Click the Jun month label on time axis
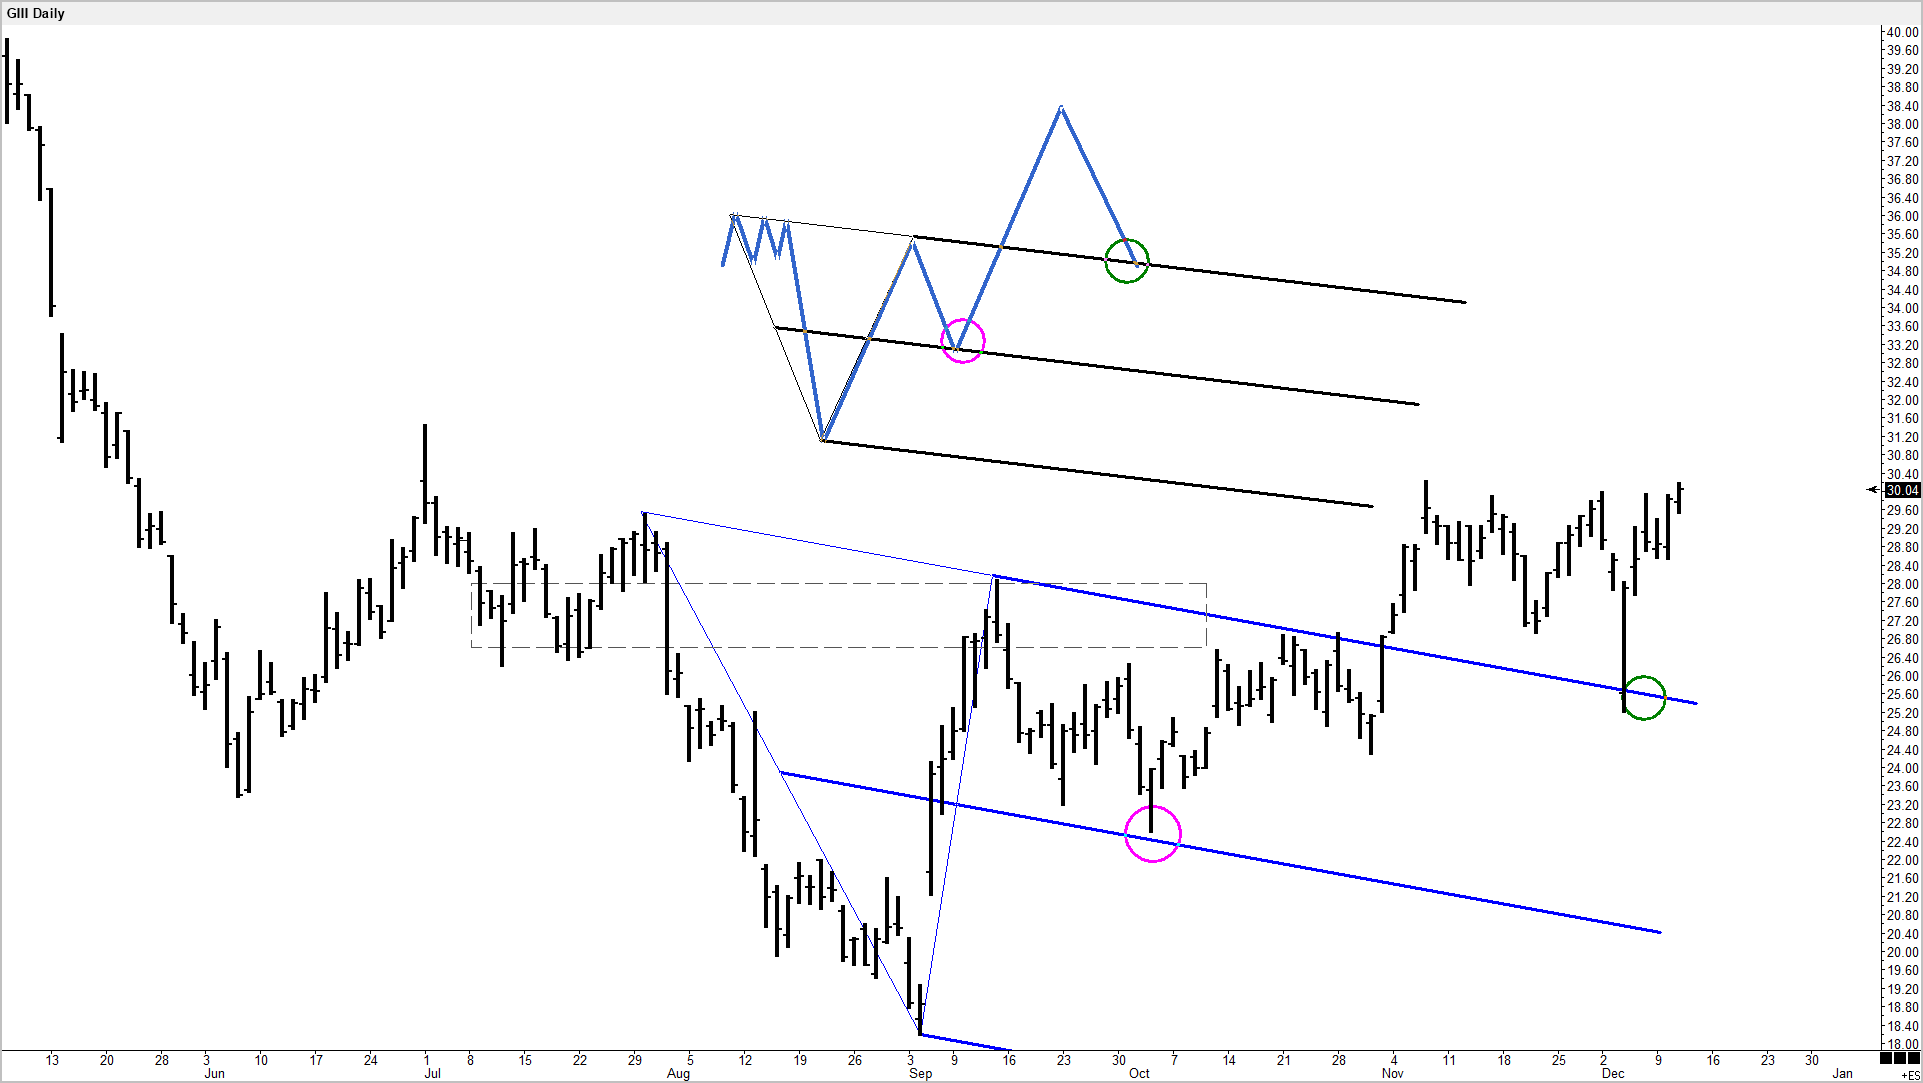 pyautogui.click(x=214, y=1074)
